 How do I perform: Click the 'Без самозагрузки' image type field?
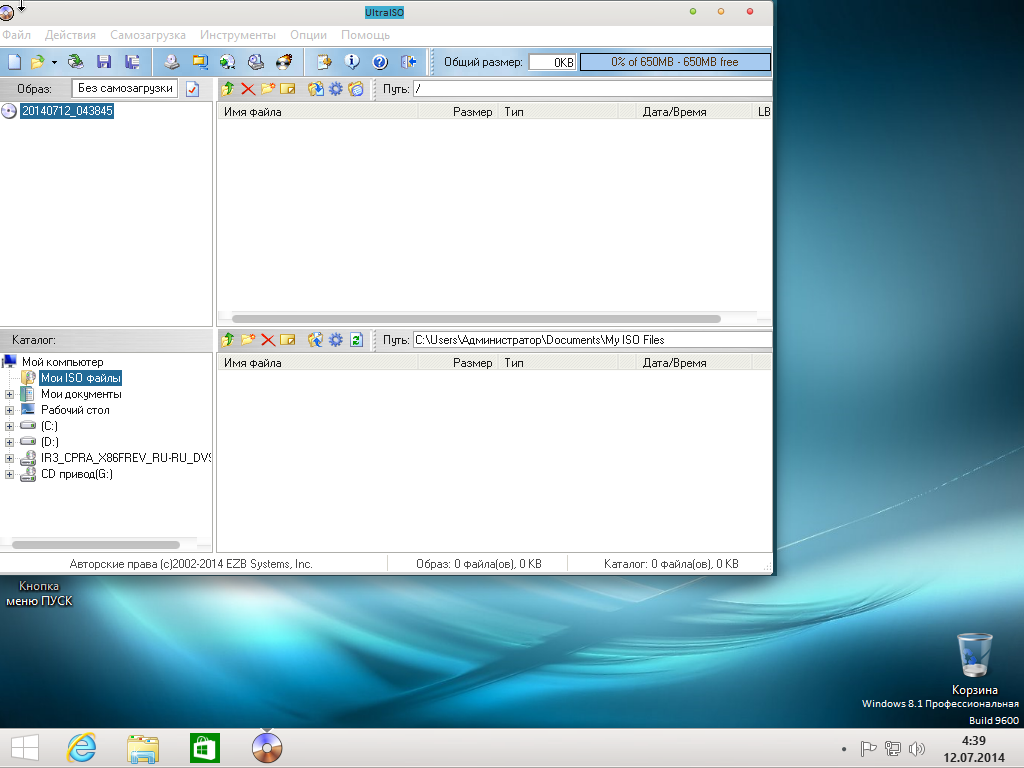pyautogui.click(x=125, y=88)
